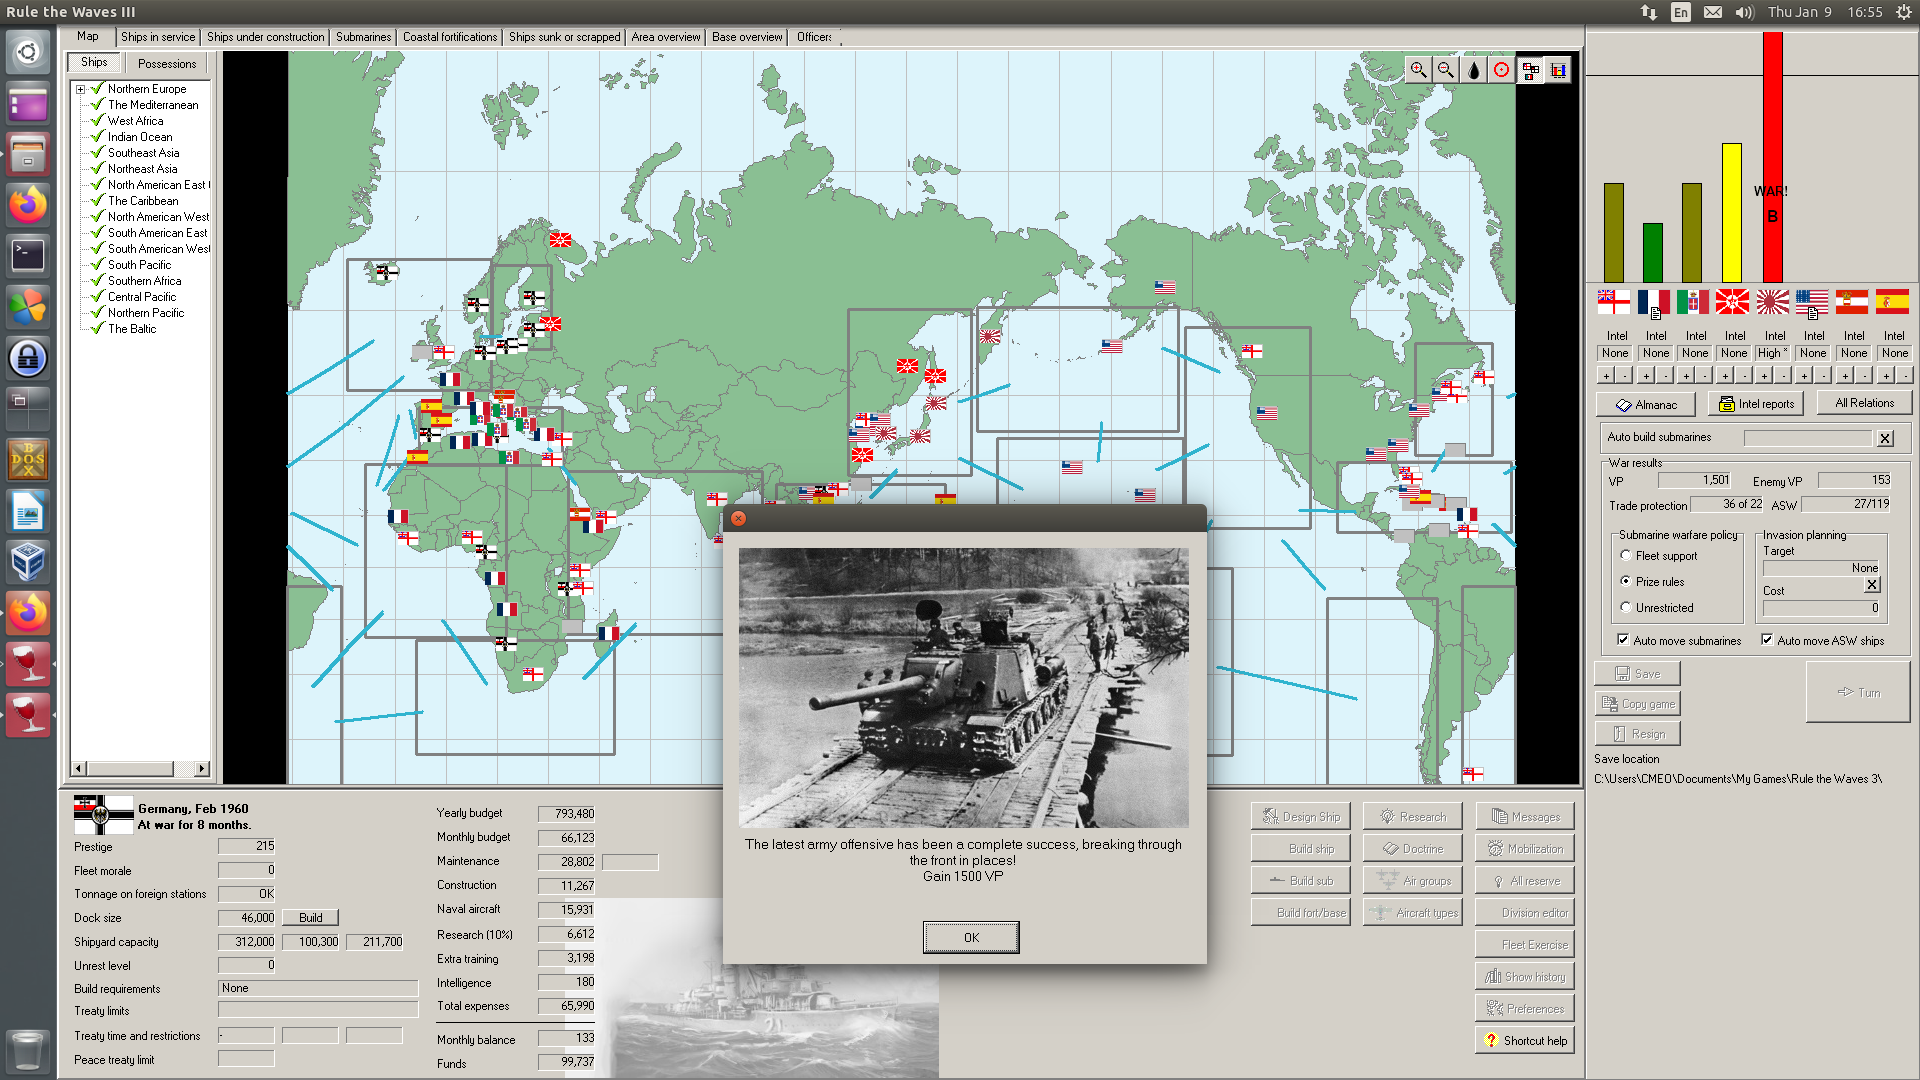This screenshot has height=1080, width=1920.
Task: Increase intel level for Great Britain
Action: coord(1606,376)
